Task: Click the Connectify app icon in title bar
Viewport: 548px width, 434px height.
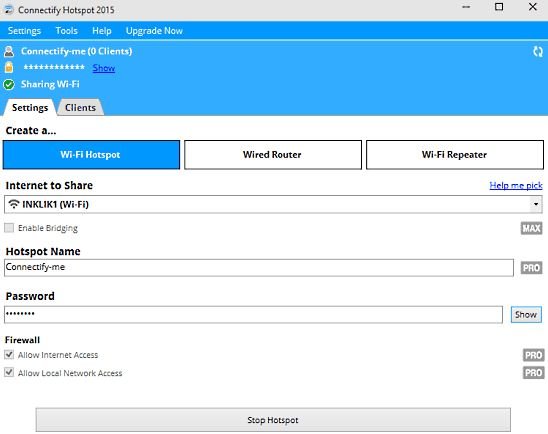Action: (x=9, y=10)
